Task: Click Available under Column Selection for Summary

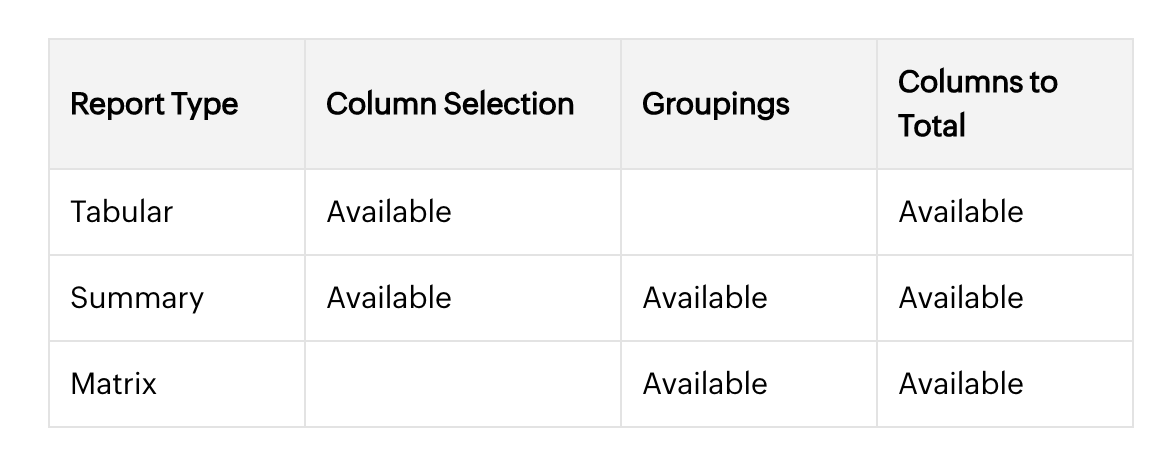Action: click(389, 298)
